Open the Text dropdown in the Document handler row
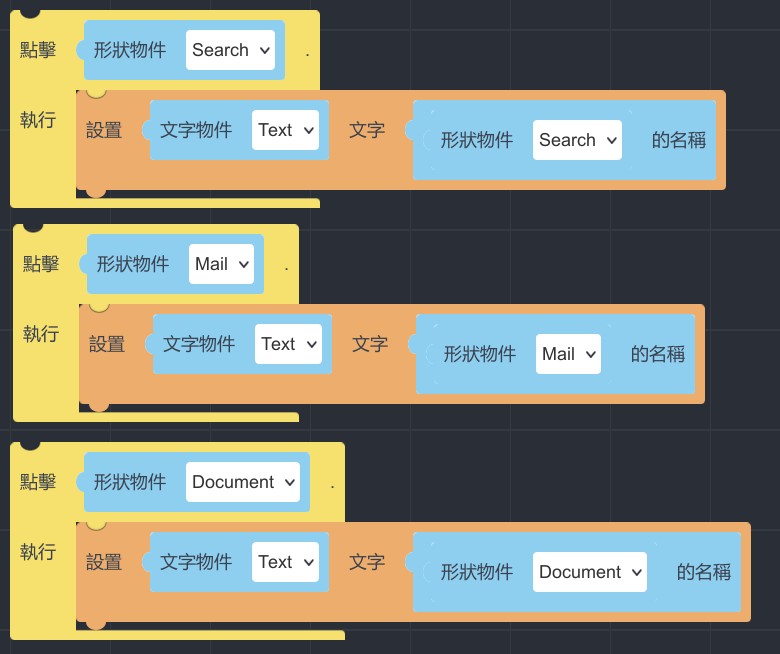The image size is (780, 654). click(x=285, y=562)
